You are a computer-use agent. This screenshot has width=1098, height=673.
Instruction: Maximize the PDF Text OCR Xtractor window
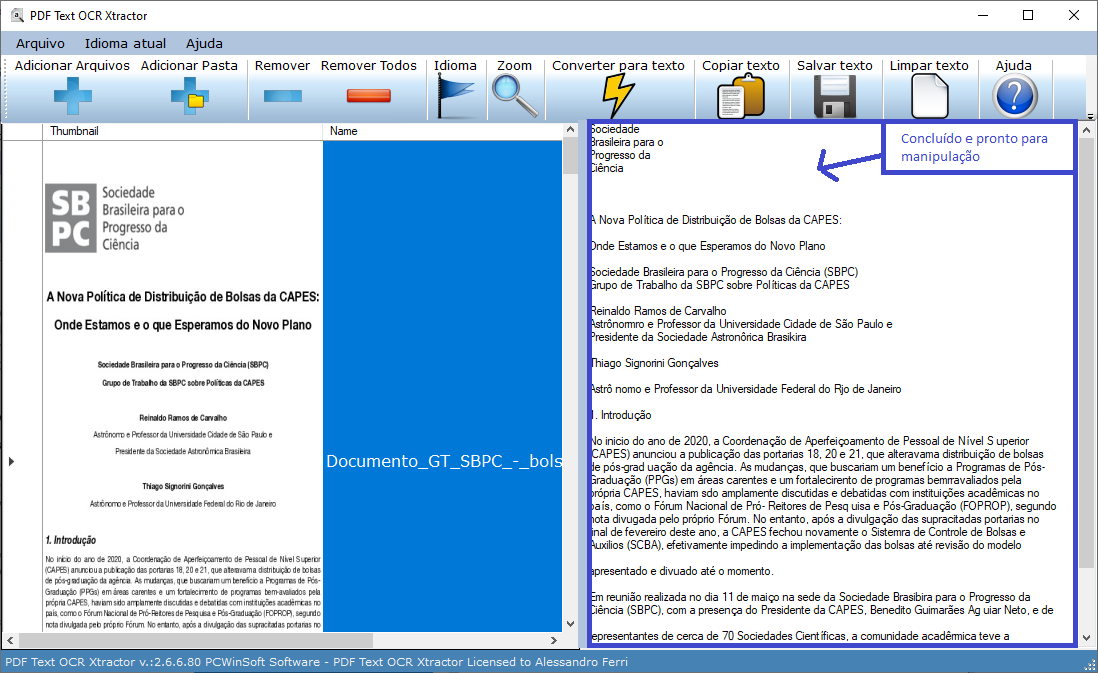click(x=1028, y=15)
